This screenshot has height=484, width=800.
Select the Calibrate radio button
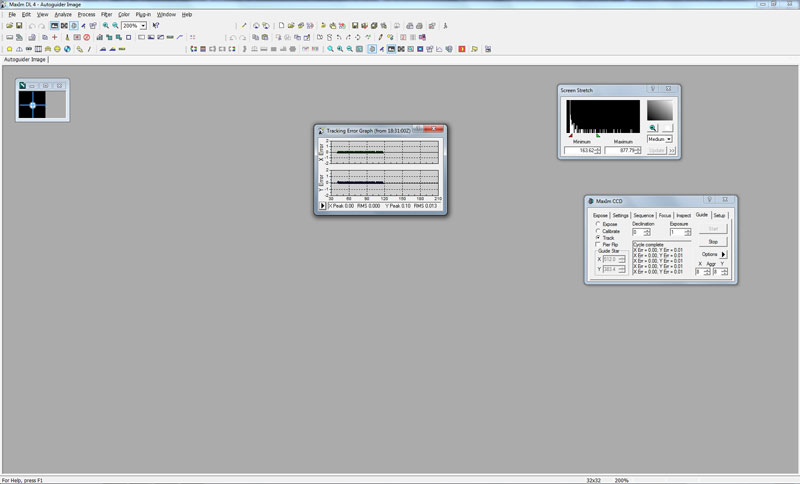tap(598, 231)
